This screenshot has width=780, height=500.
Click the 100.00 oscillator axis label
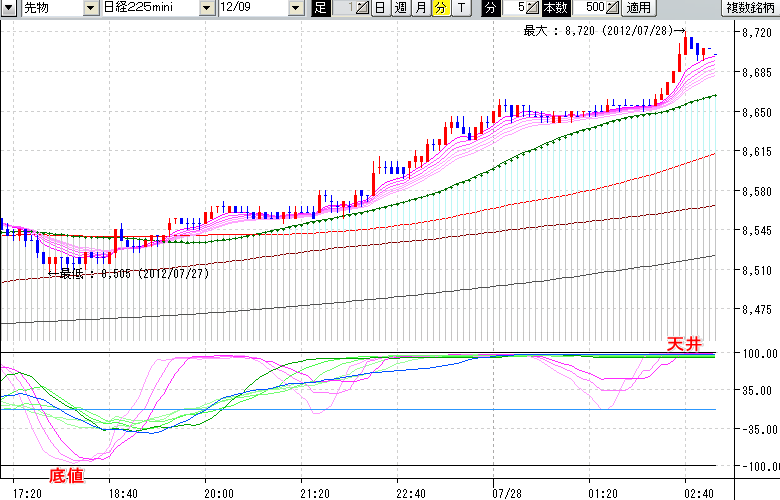click(x=760, y=354)
